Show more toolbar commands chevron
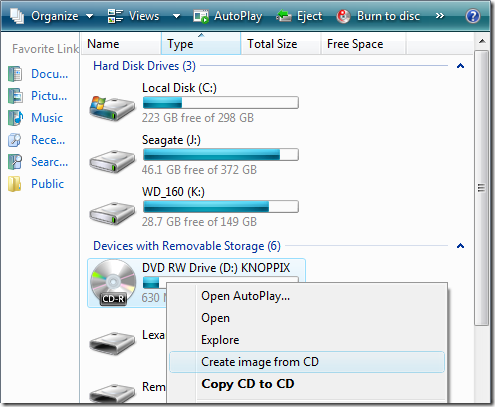 tap(440, 16)
